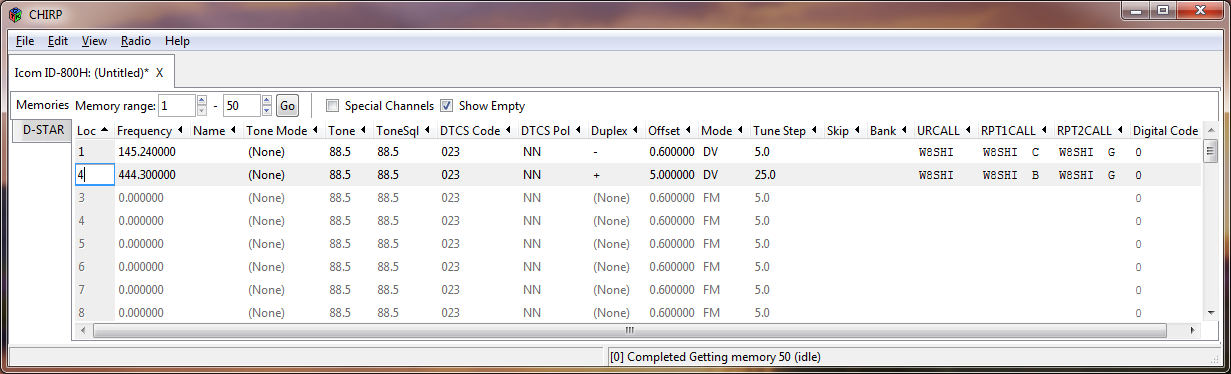Click the CHIRP application icon in title bar
This screenshot has height=374, width=1231.
[x=15, y=13]
